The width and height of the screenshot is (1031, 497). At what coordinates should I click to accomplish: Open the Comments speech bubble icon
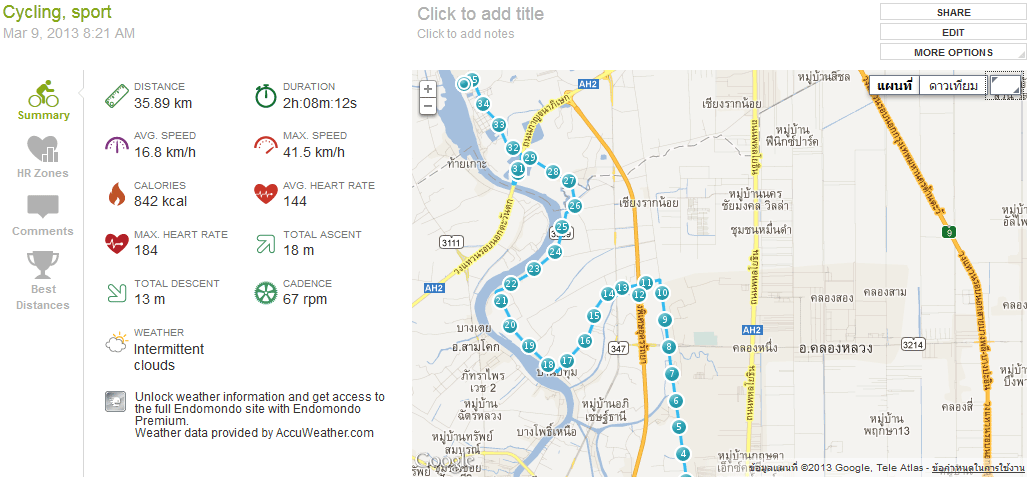coord(43,206)
